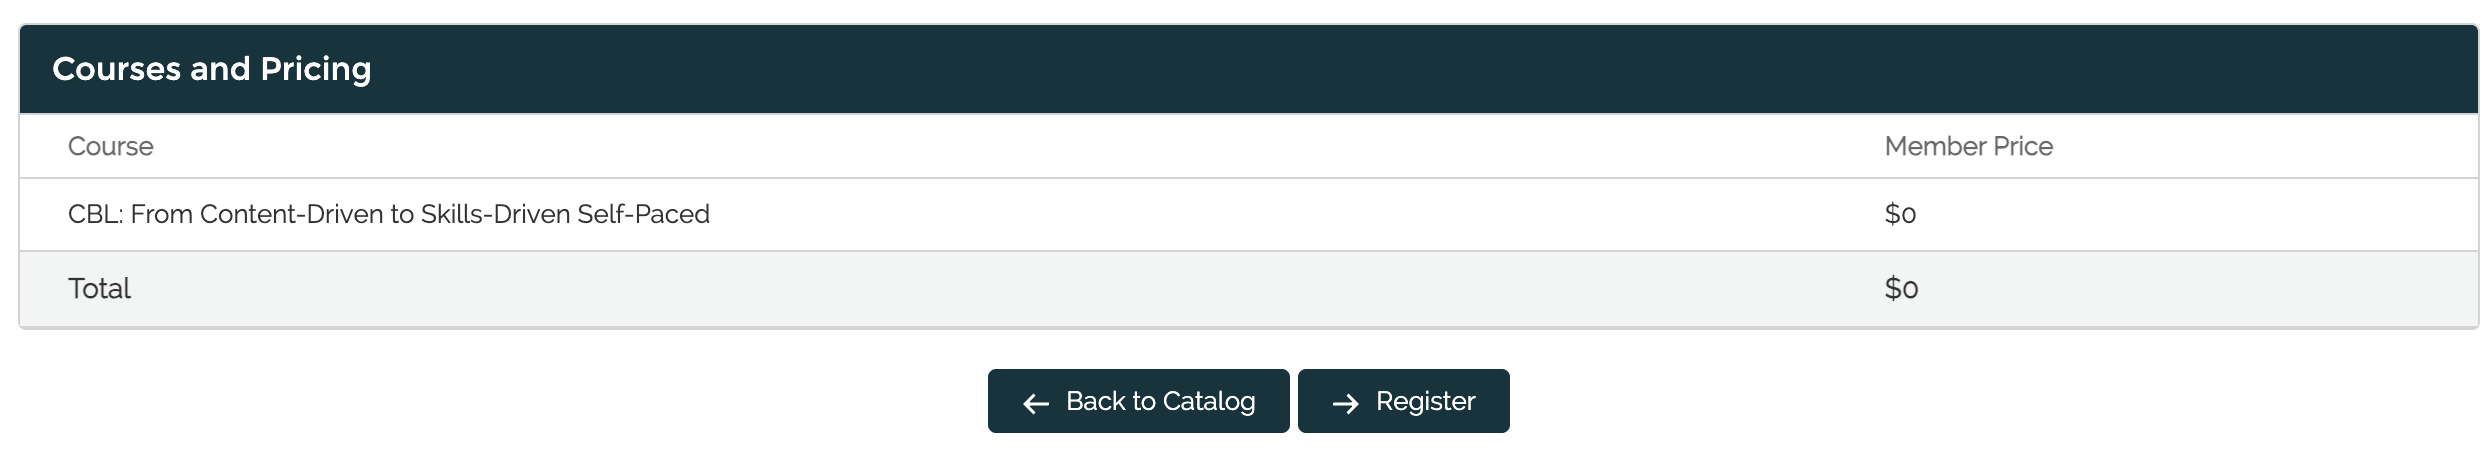Click the 'Back to Catalog' button text
2492x462 pixels.
1160,401
